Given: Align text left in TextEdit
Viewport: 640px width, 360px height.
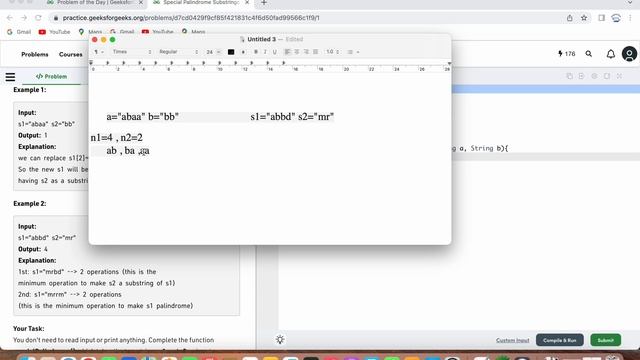Looking at the screenshot, I should (x=287, y=52).
